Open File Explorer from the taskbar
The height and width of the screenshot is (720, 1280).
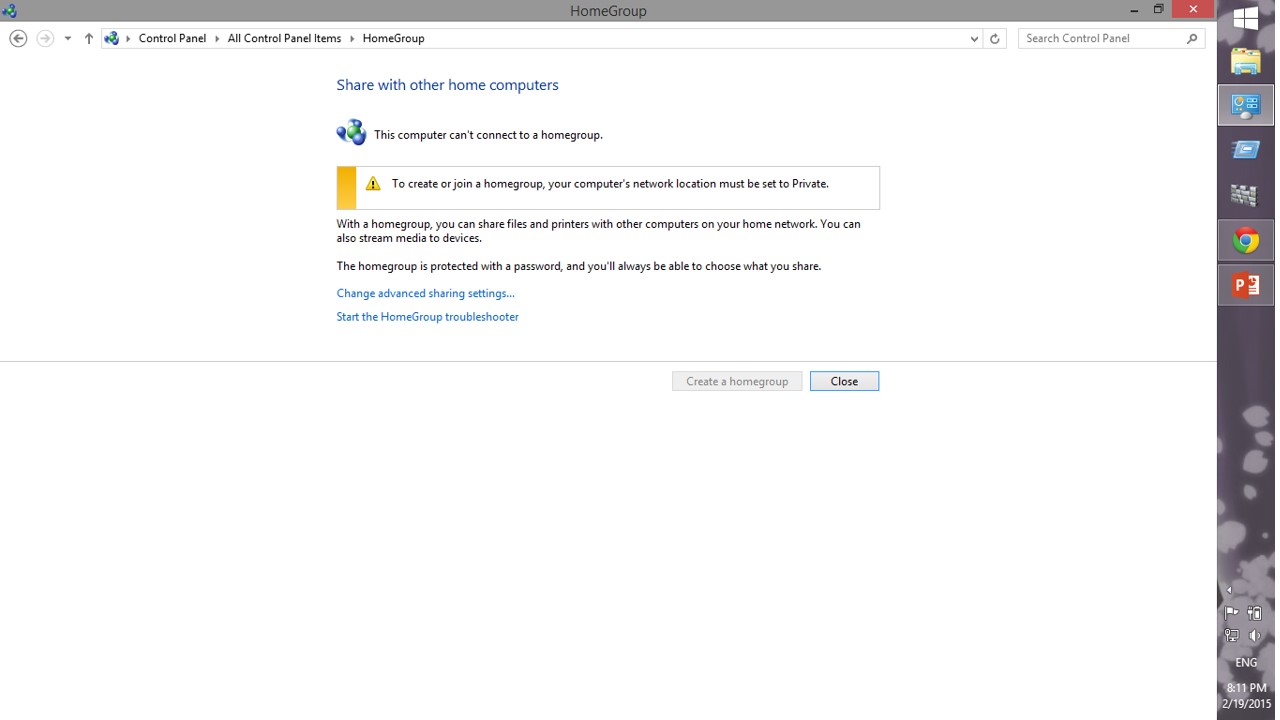tap(1245, 61)
